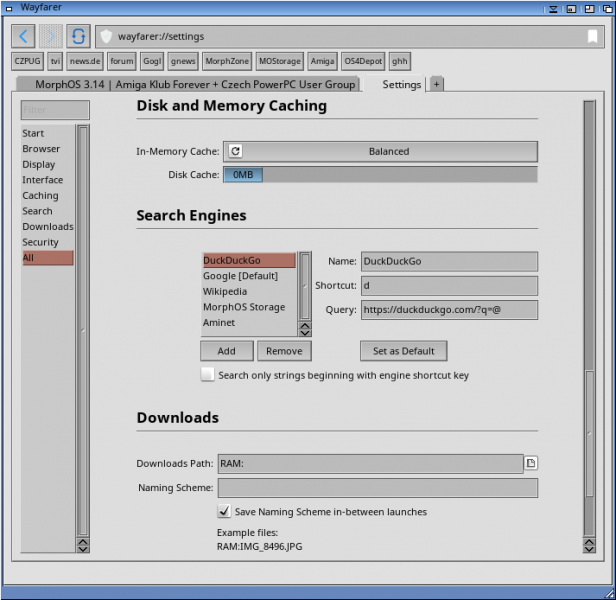
Task: Open In-Memory Cache Balanced cycle selector
Action: [x=380, y=151]
